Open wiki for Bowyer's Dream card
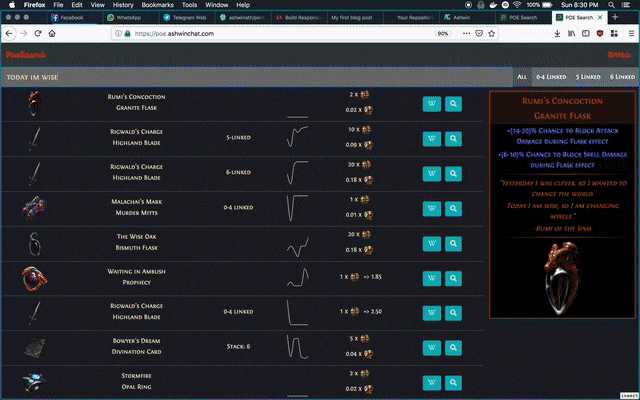Image resolution: width=640 pixels, height=400 pixels. tap(432, 348)
